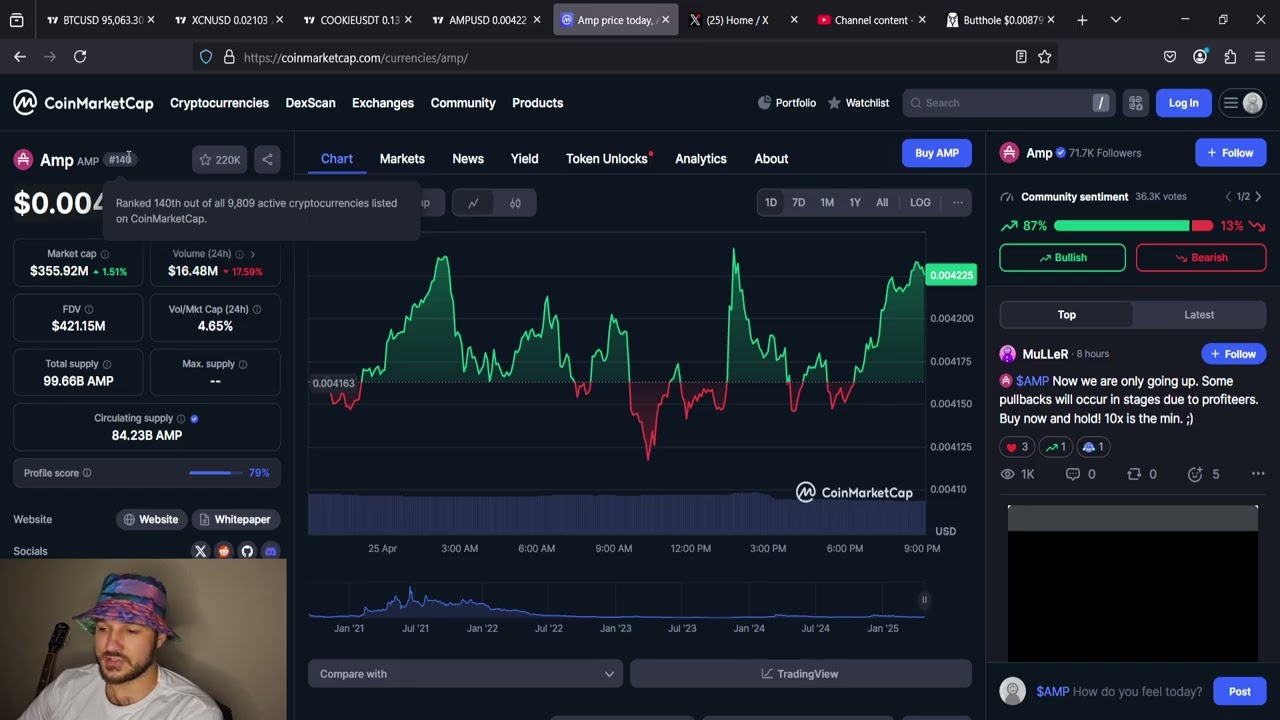Switch to the Markets tab

click(x=402, y=159)
